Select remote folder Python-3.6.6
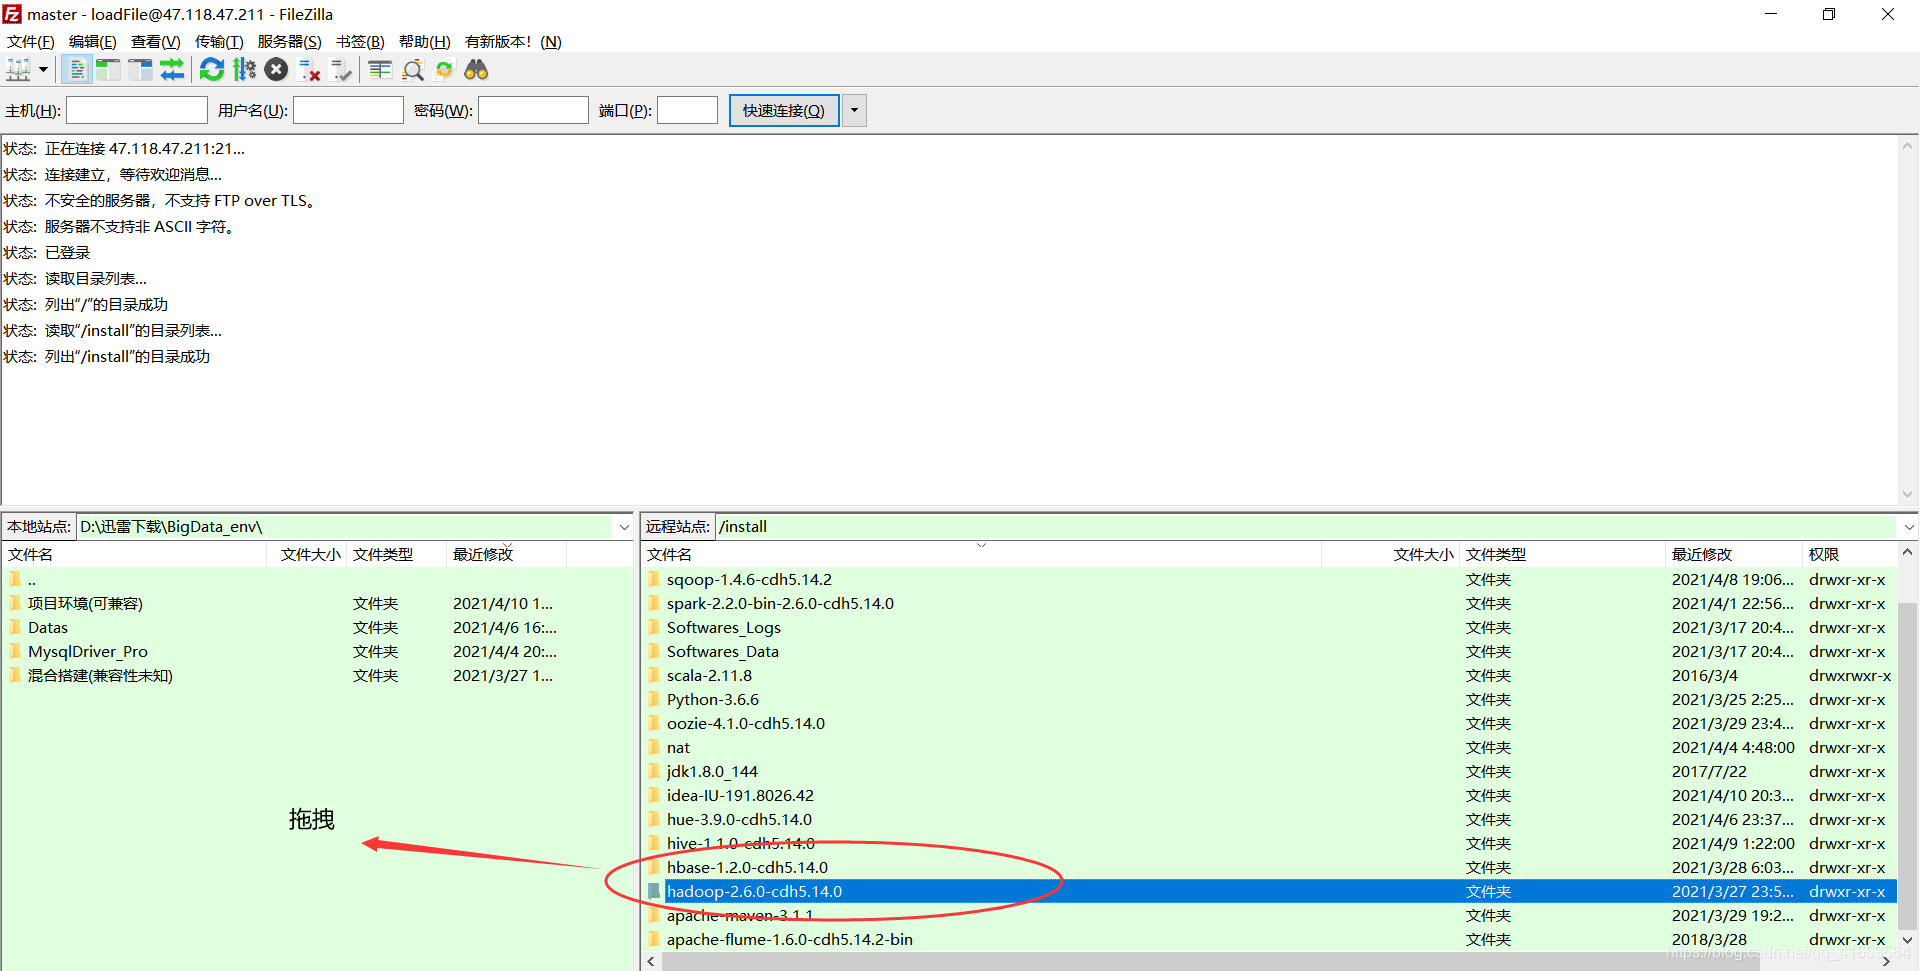This screenshot has width=1920, height=971. tap(1269, 700)
